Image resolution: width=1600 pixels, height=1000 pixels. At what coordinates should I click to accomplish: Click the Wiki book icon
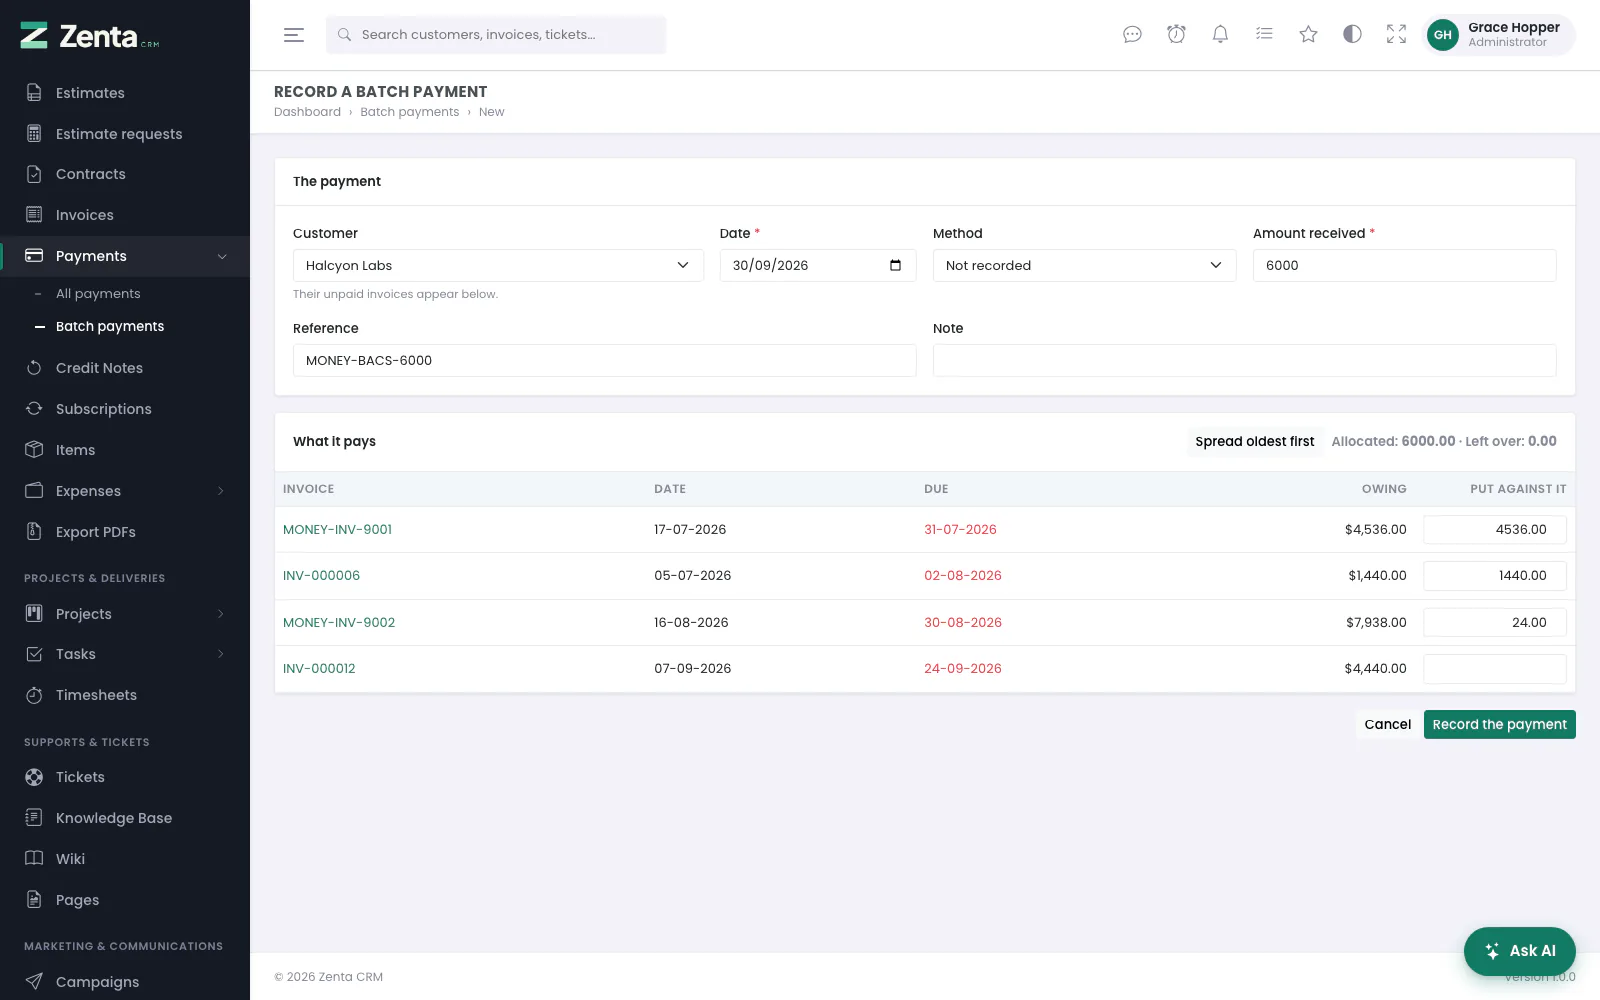(x=34, y=859)
